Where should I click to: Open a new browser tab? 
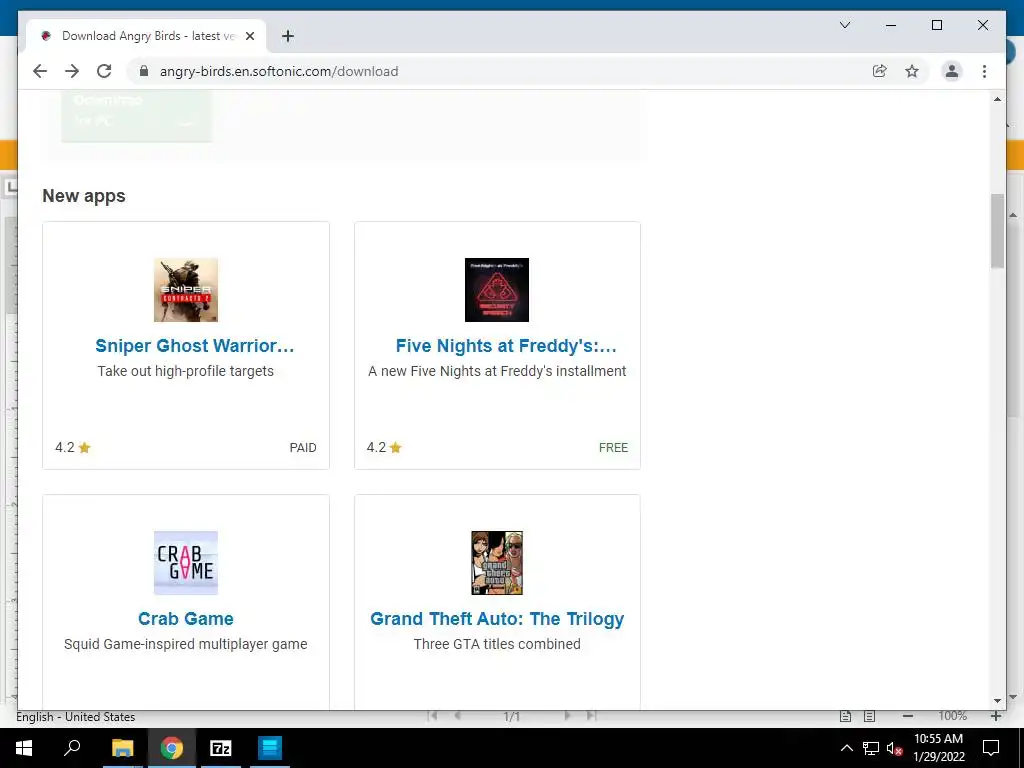click(287, 36)
